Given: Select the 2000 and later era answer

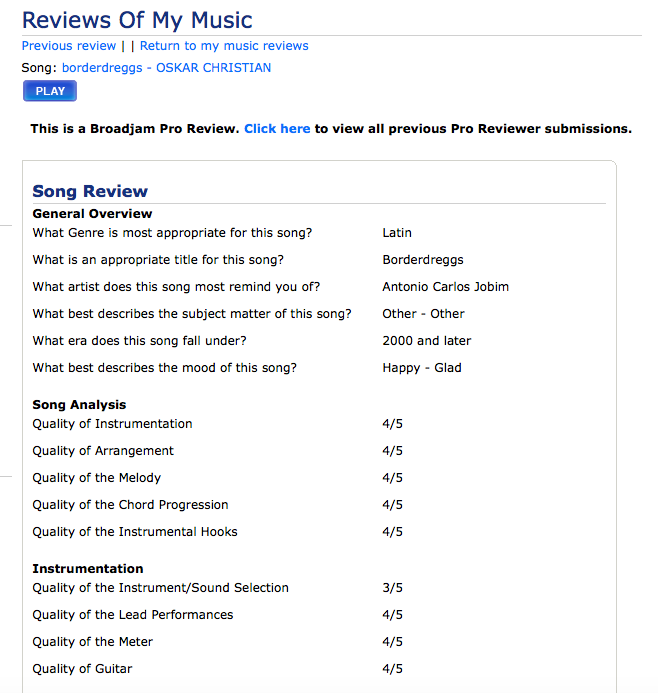Looking at the screenshot, I should point(426,341).
